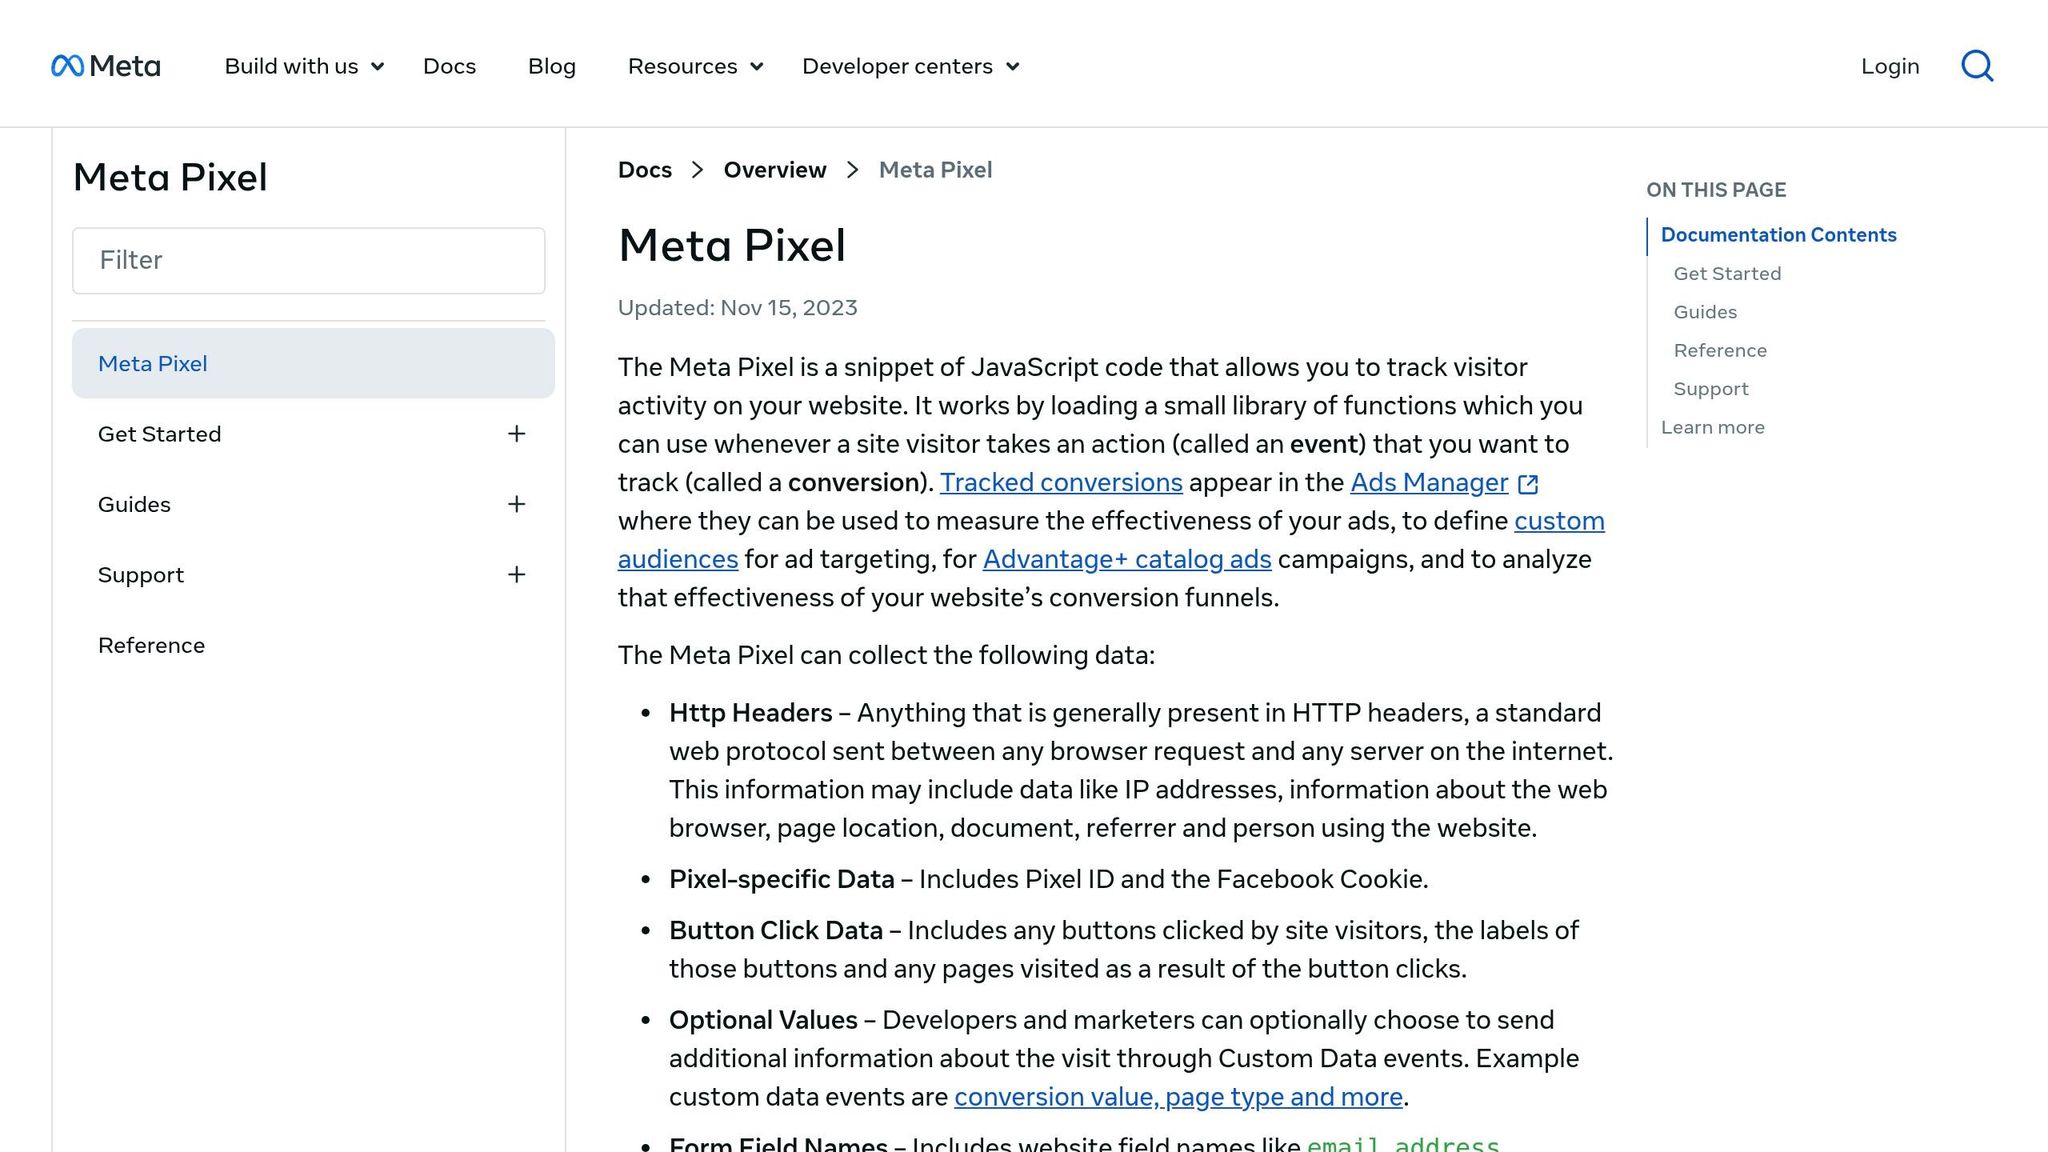Open the Build with us dropdown
The width and height of the screenshot is (2048, 1152).
pyautogui.click(x=304, y=66)
